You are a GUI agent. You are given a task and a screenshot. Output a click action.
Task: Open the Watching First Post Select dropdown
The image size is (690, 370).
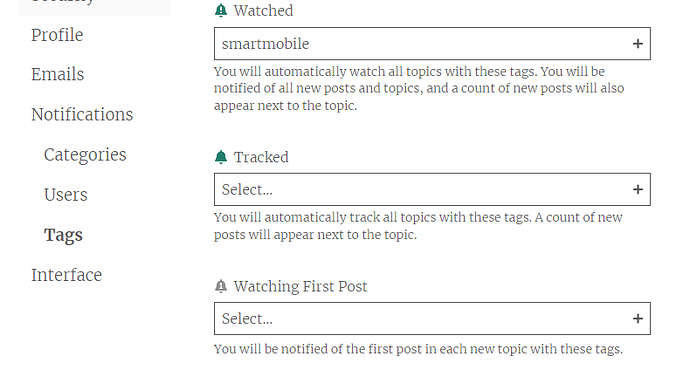coord(432,319)
